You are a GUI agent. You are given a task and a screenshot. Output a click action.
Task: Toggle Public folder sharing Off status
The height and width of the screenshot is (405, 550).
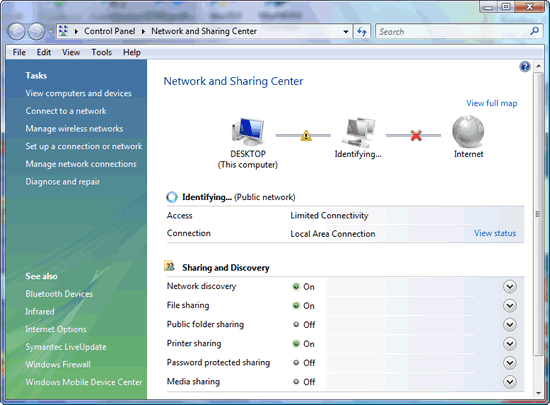click(304, 325)
